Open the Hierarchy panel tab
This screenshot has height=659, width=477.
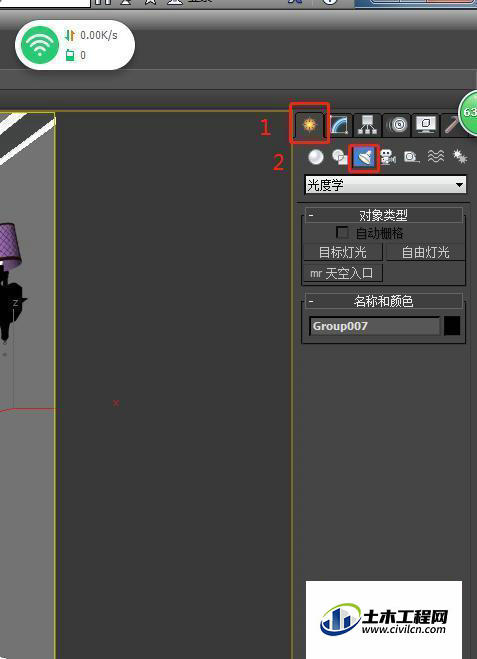(x=367, y=125)
